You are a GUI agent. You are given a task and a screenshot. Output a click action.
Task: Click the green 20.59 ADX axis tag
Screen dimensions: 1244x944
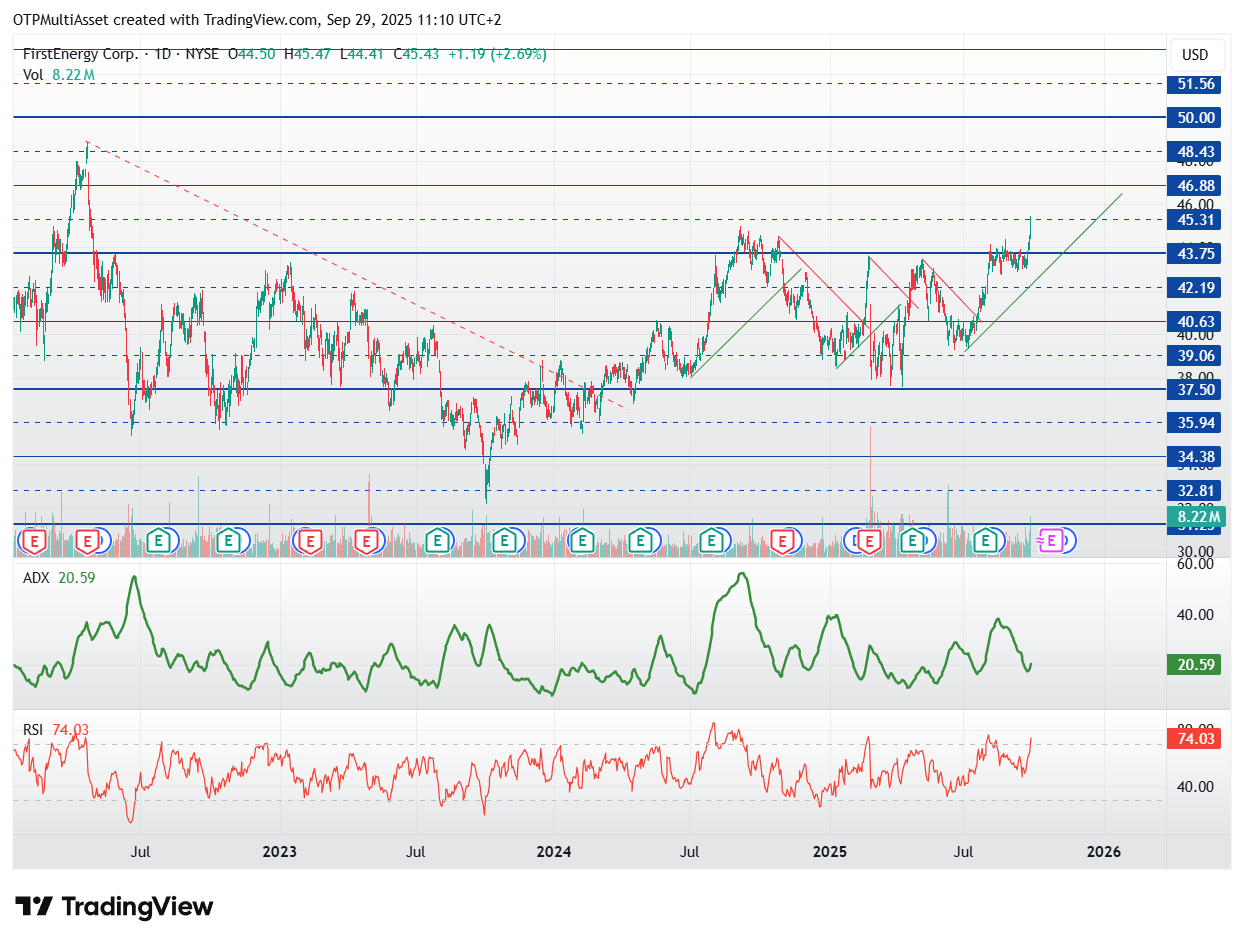pos(1194,664)
